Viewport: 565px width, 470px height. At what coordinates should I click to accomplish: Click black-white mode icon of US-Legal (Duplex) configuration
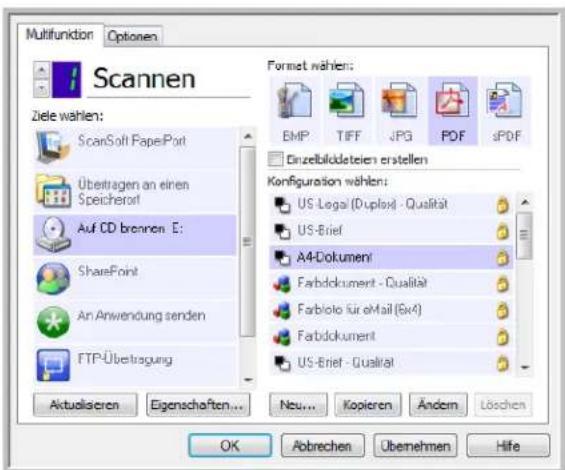tap(282, 205)
